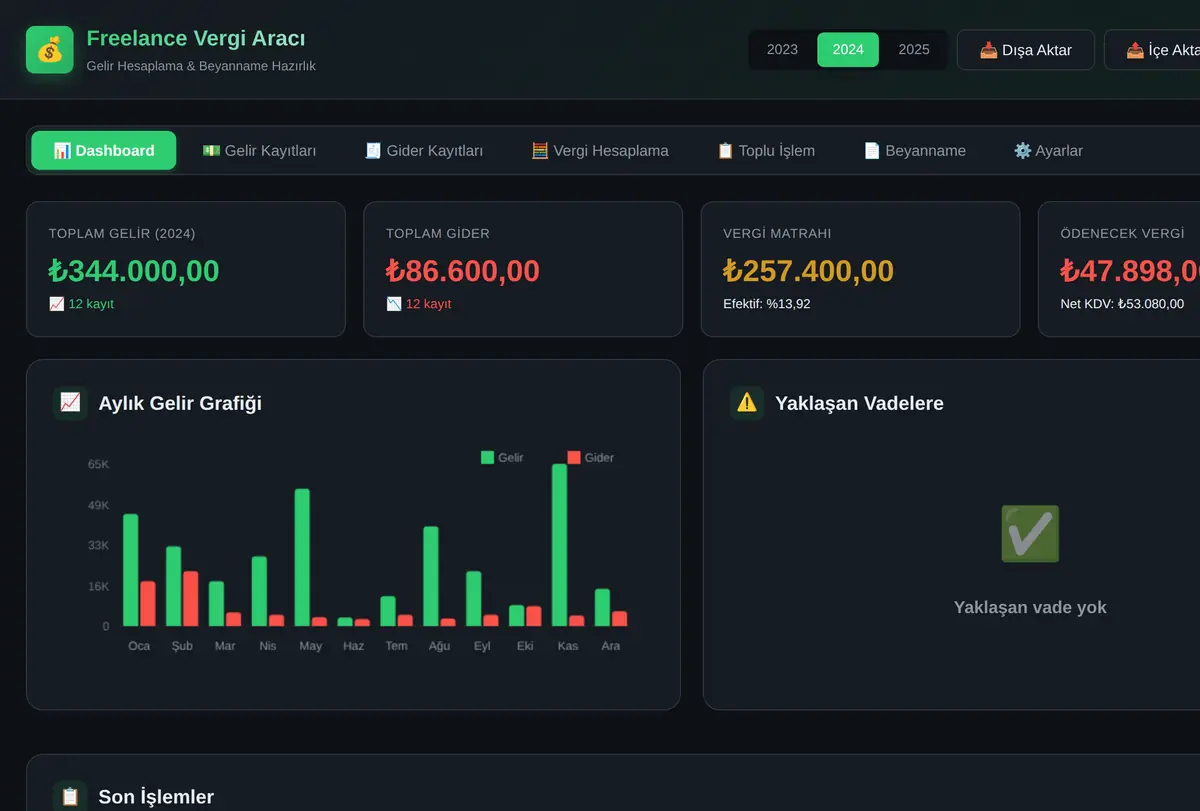The image size is (1200, 811).
Task: Select year 2025
Action: pyautogui.click(x=914, y=50)
